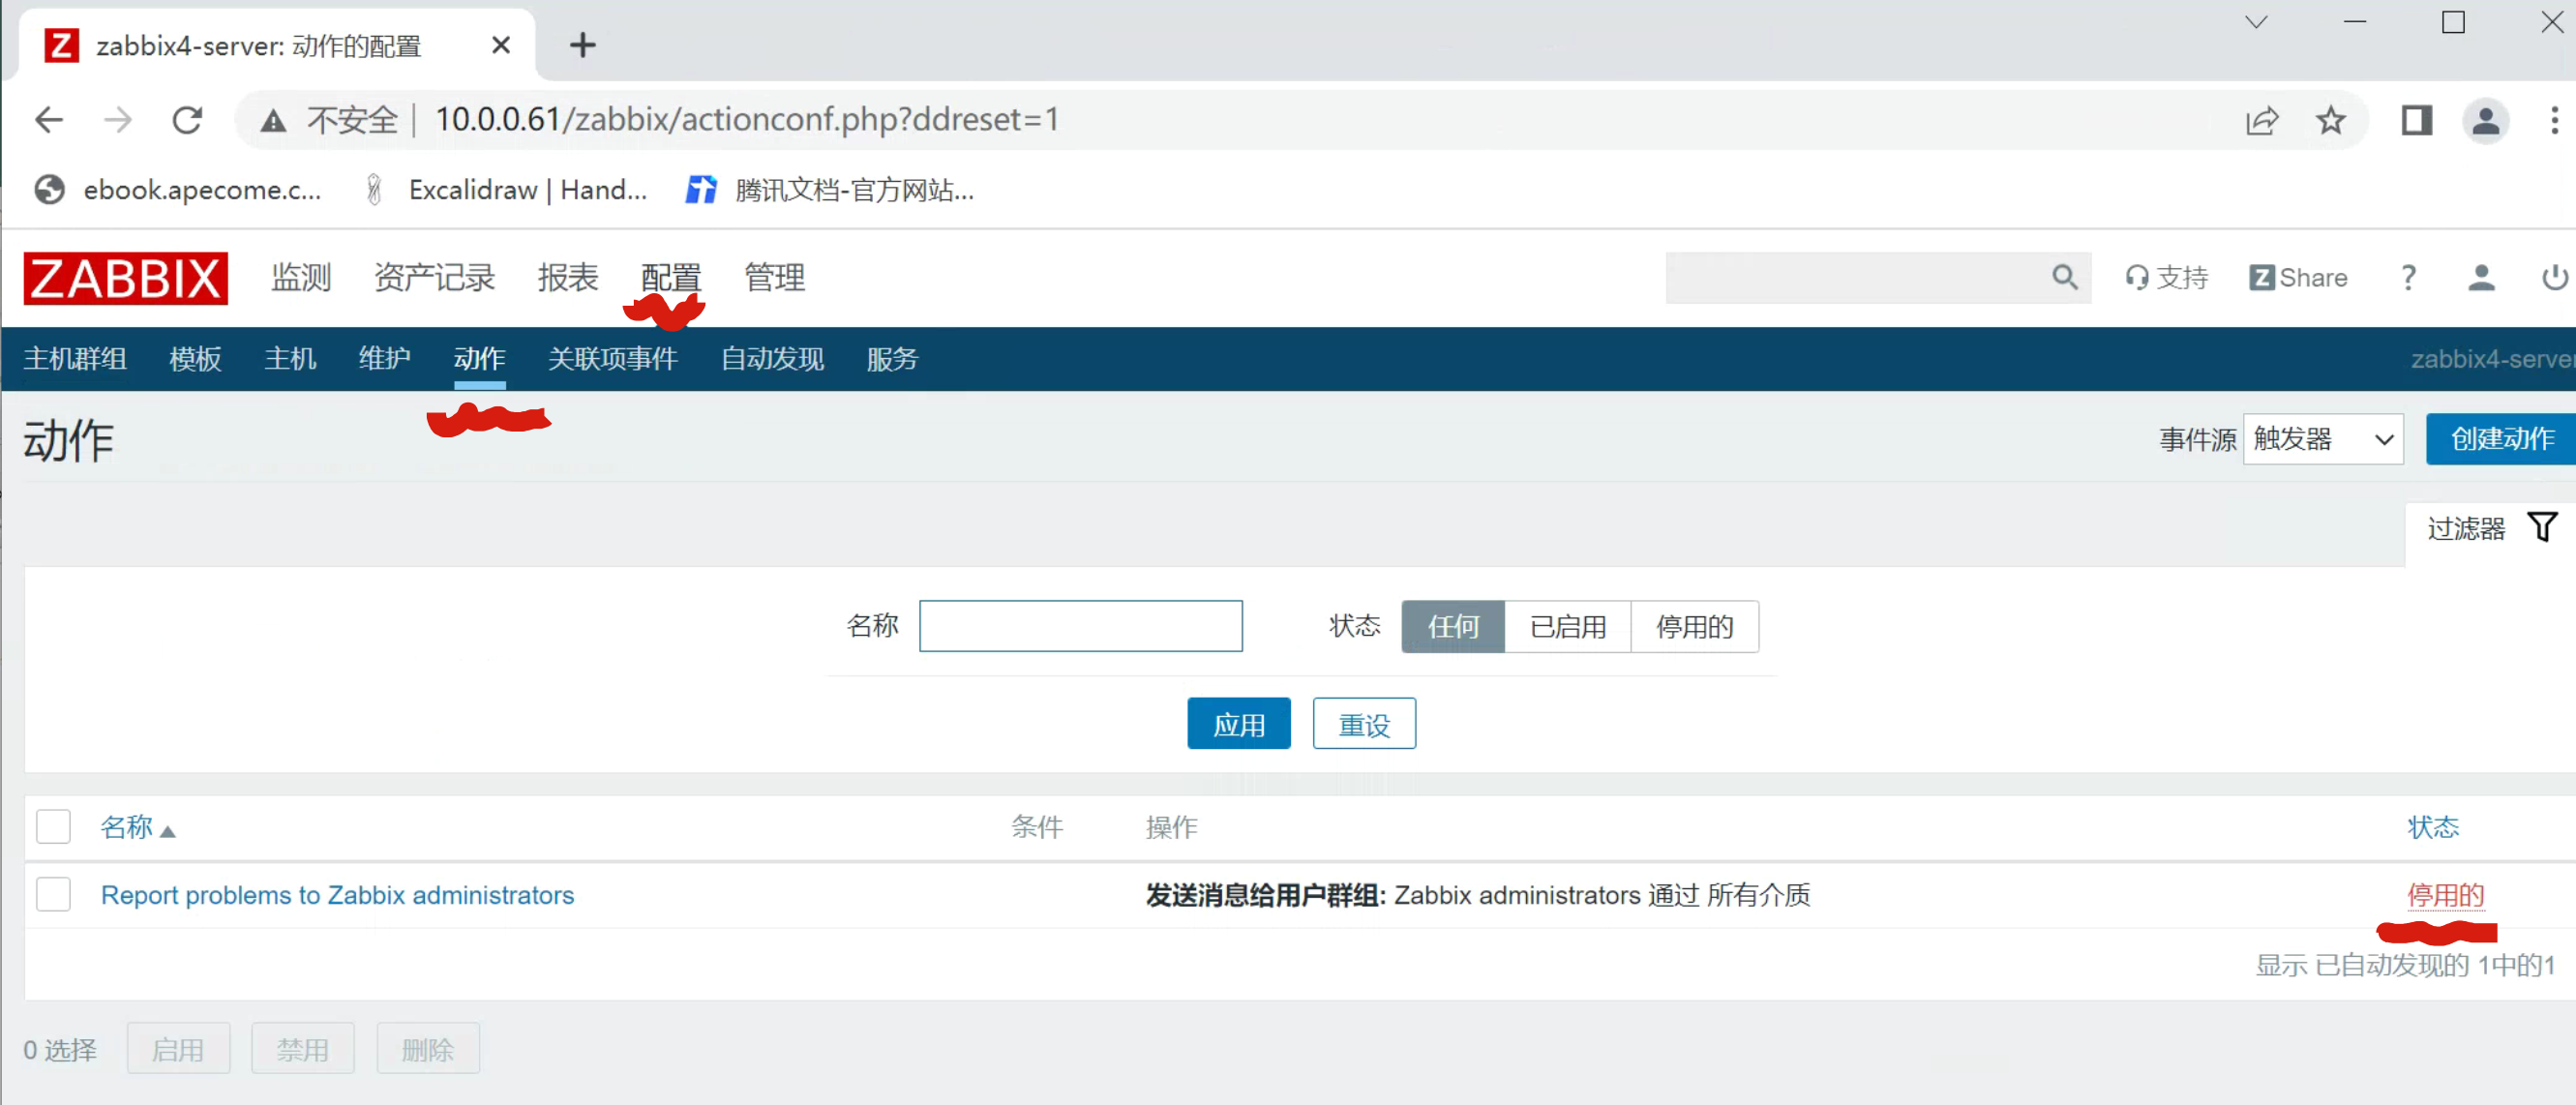
Task: Open the 管理 top menu
Action: (x=774, y=277)
